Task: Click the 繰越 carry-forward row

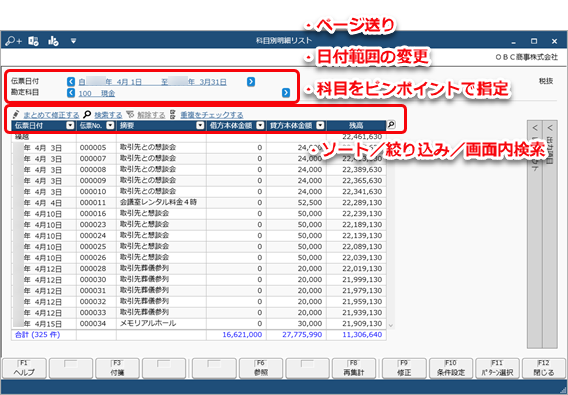Action: tap(199, 137)
